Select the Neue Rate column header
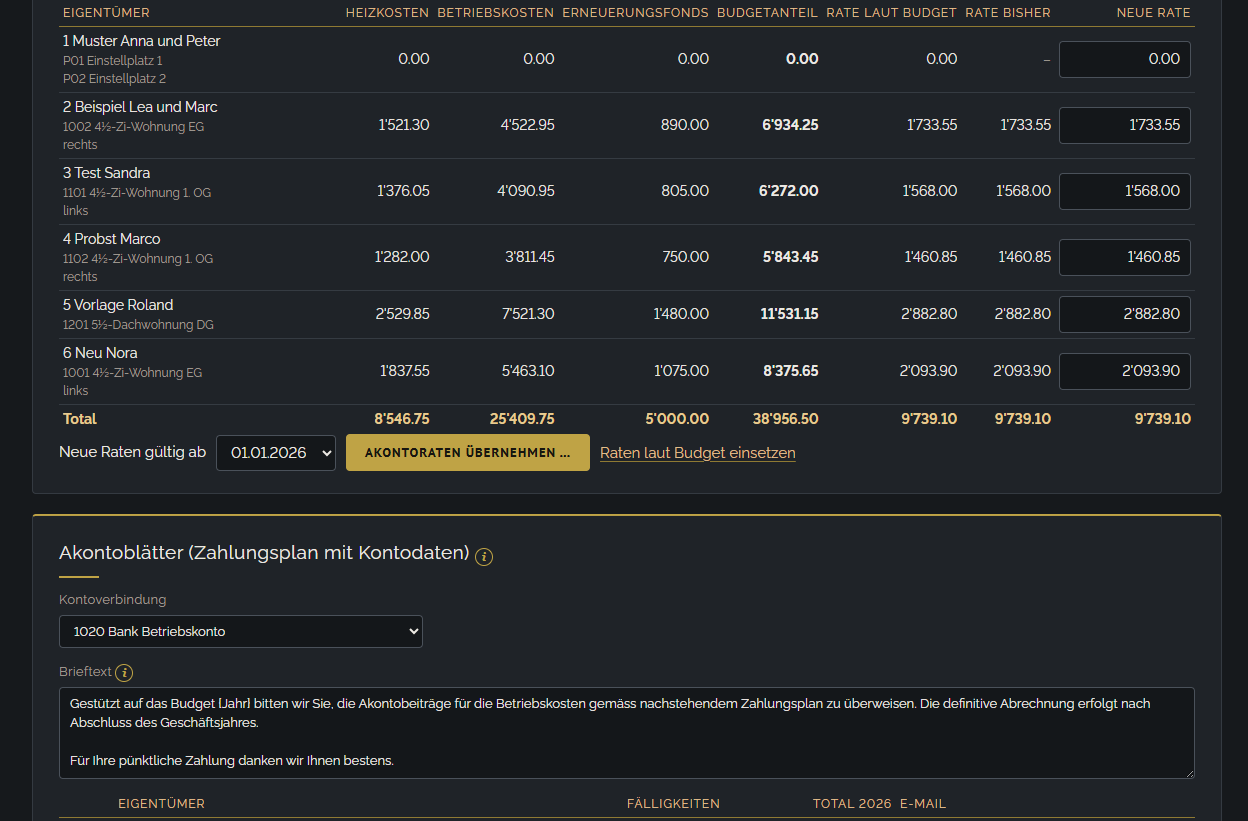 1154,13
